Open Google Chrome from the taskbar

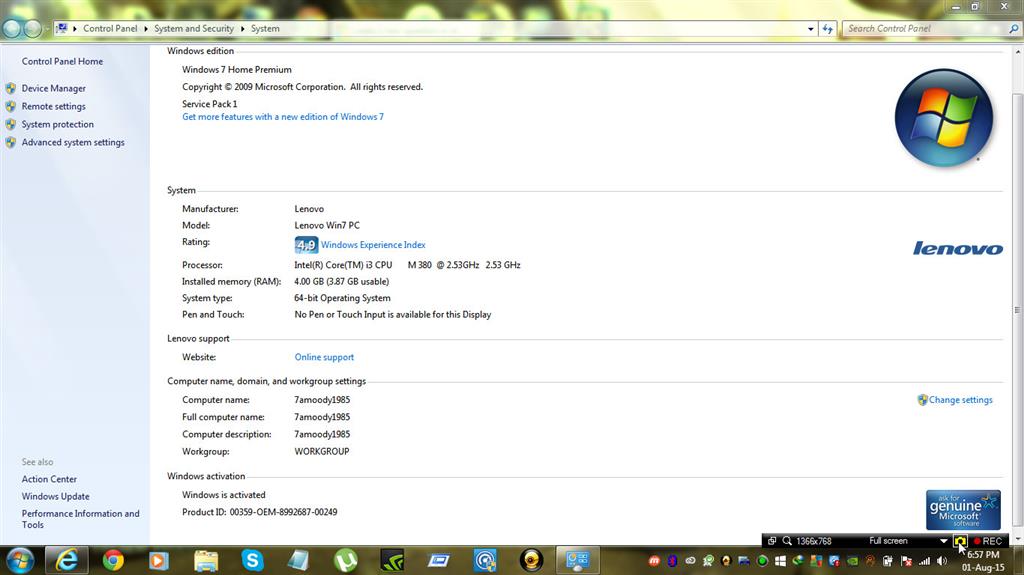(113, 561)
